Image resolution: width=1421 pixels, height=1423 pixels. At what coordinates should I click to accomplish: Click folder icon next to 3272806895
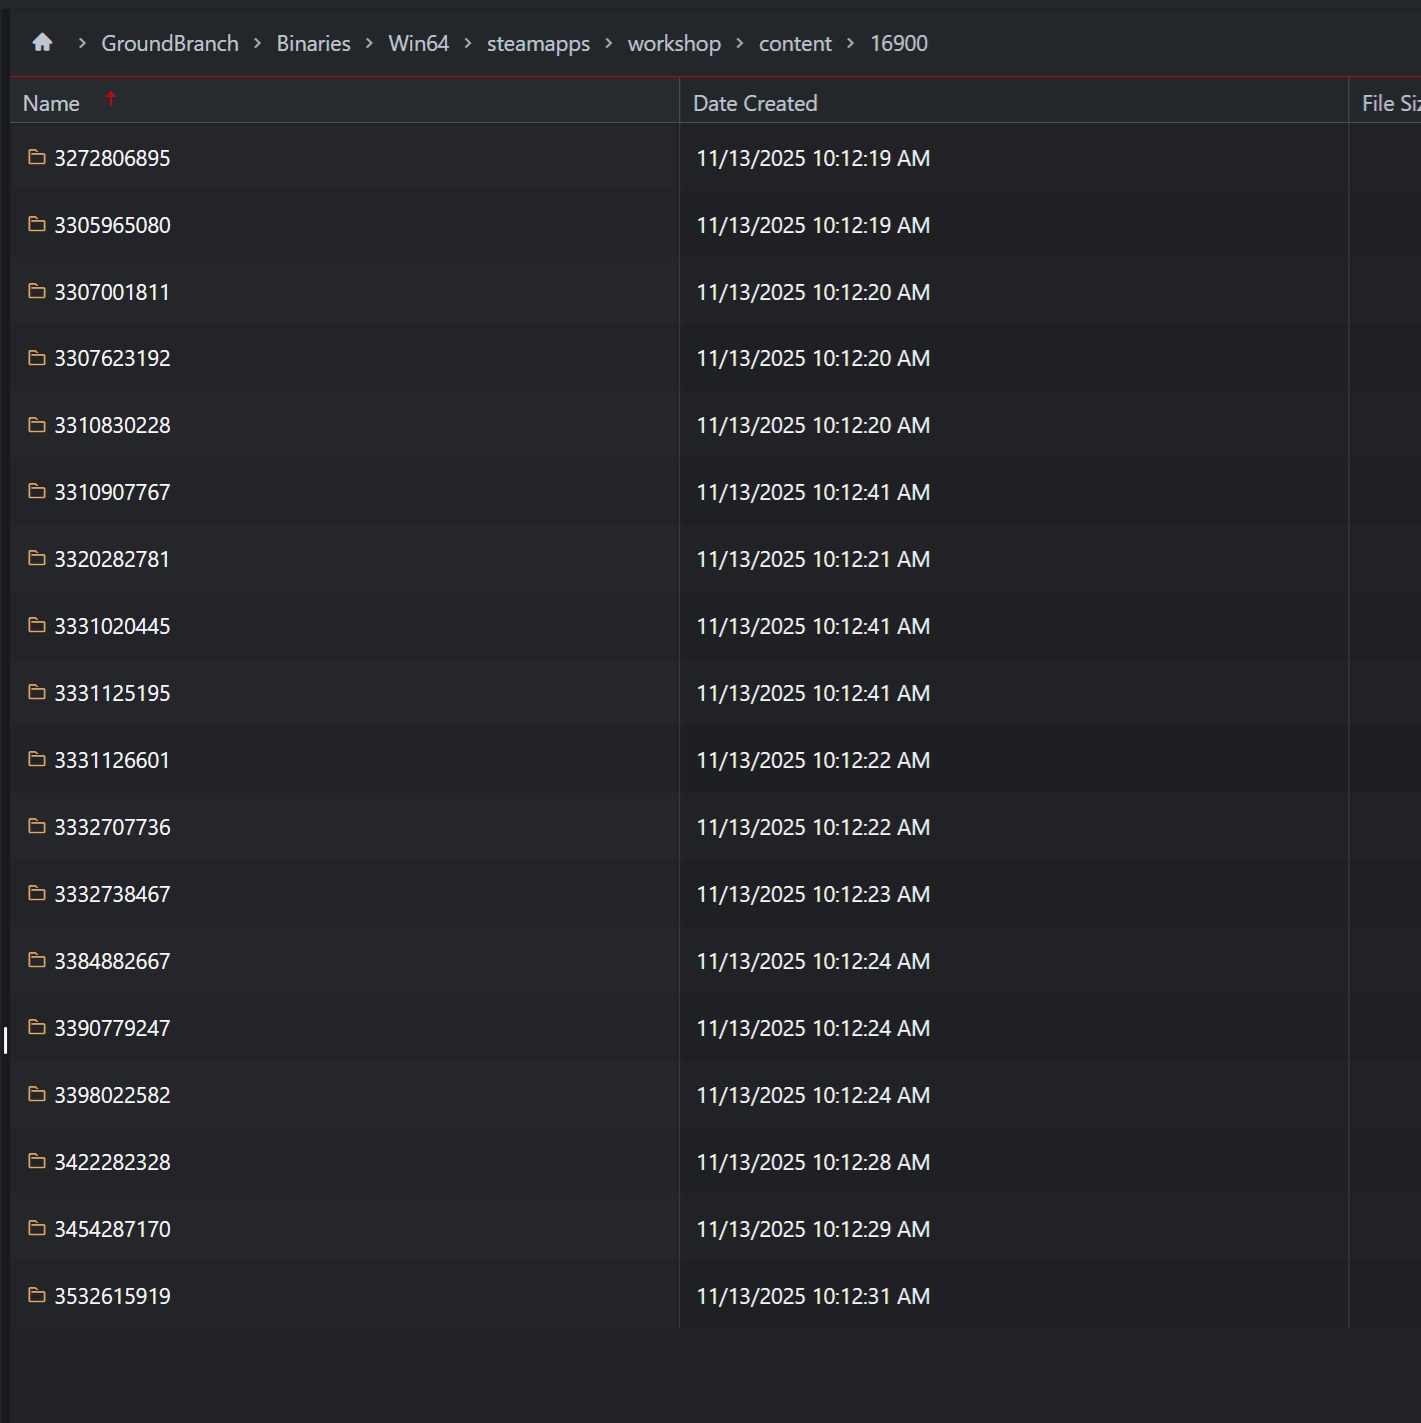point(37,158)
